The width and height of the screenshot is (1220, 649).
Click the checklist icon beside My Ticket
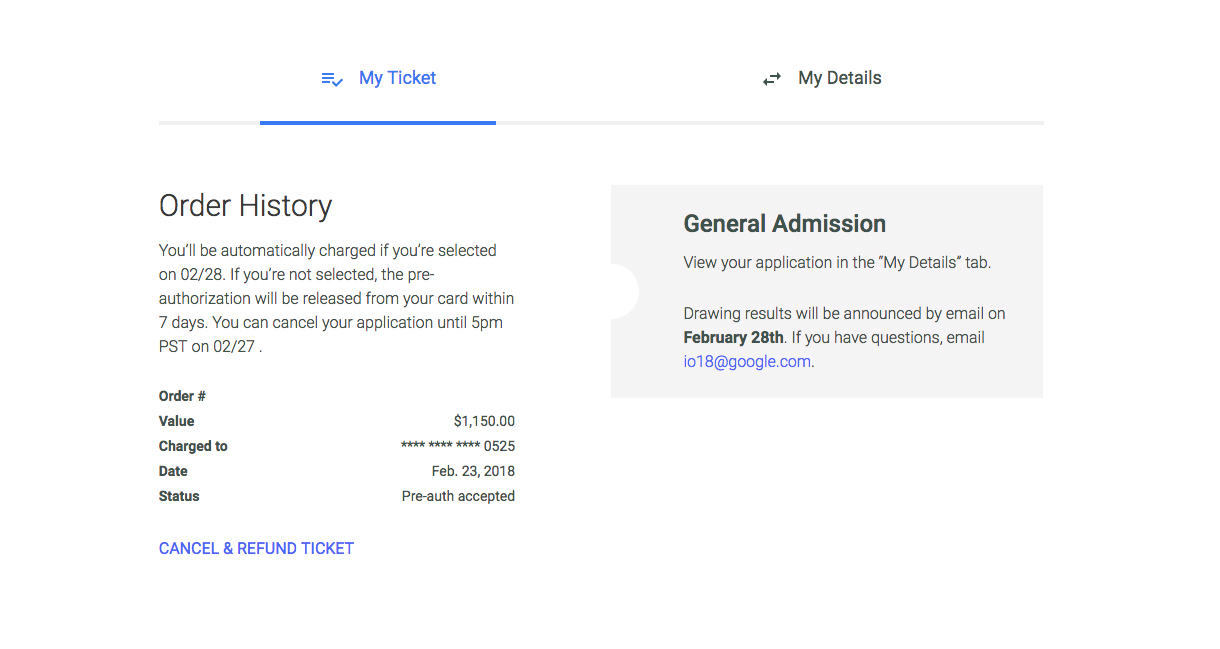(x=332, y=79)
